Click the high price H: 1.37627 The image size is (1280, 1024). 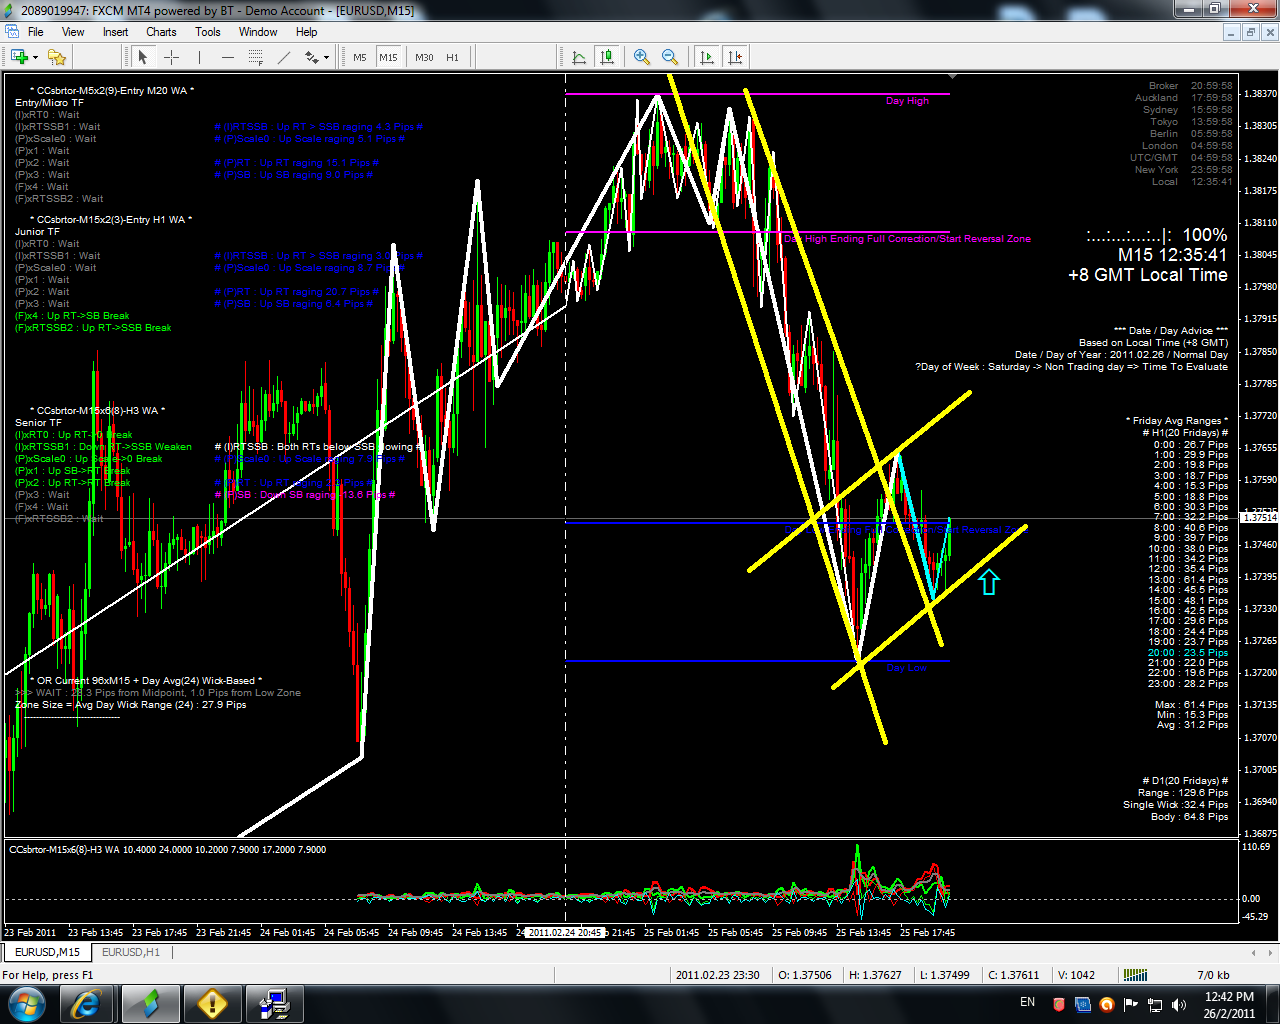(x=875, y=975)
